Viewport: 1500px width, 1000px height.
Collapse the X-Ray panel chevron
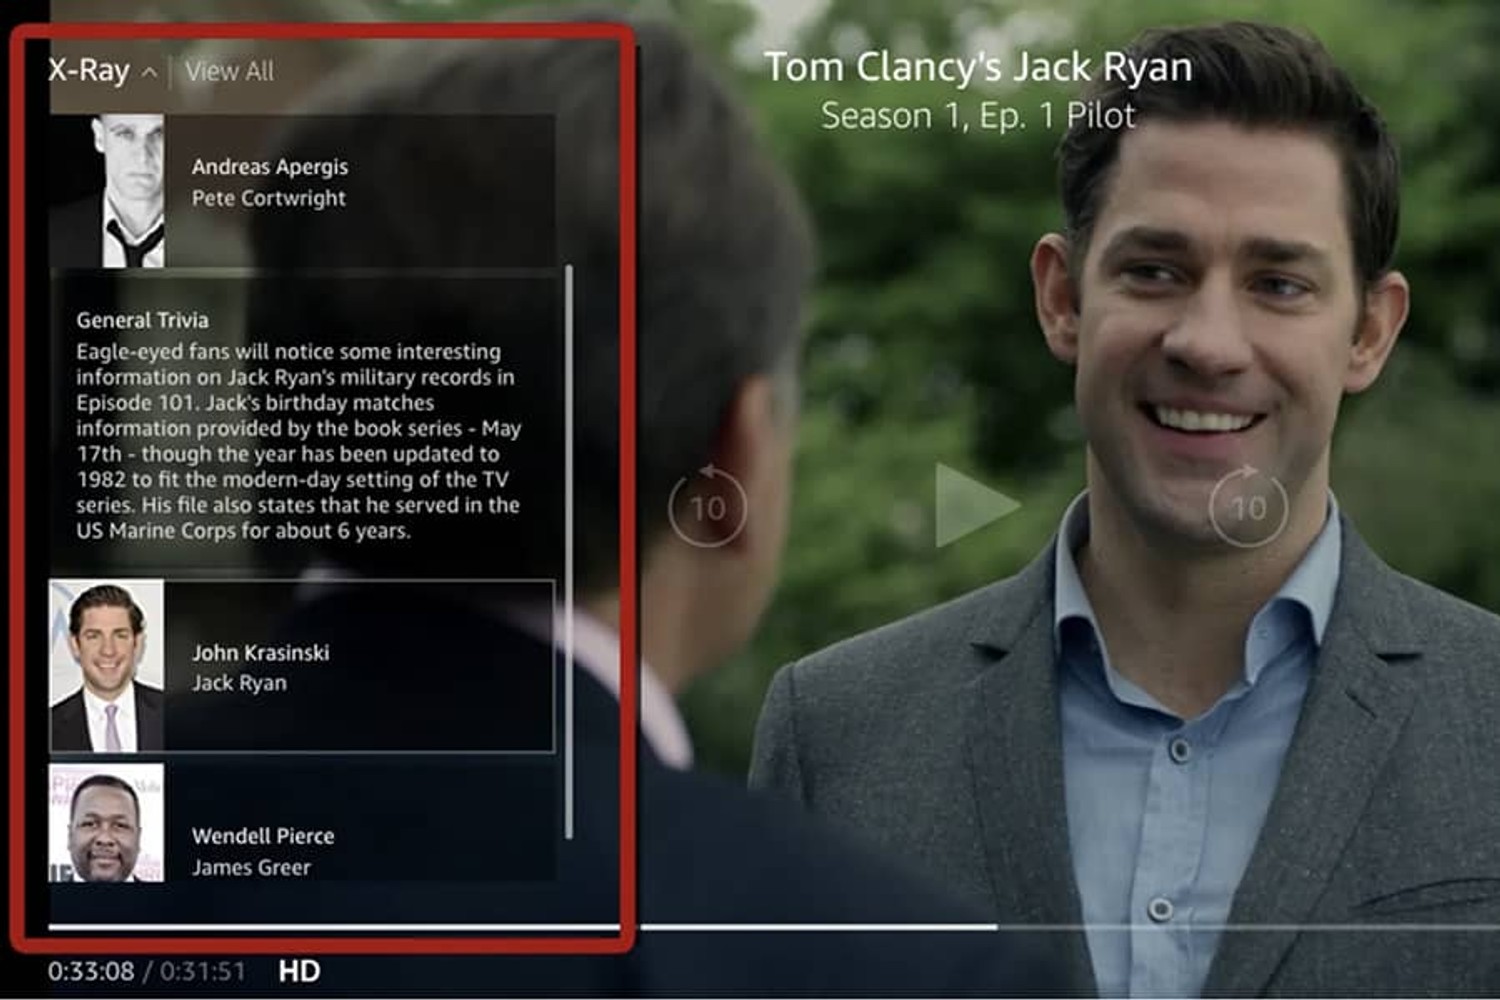point(149,72)
